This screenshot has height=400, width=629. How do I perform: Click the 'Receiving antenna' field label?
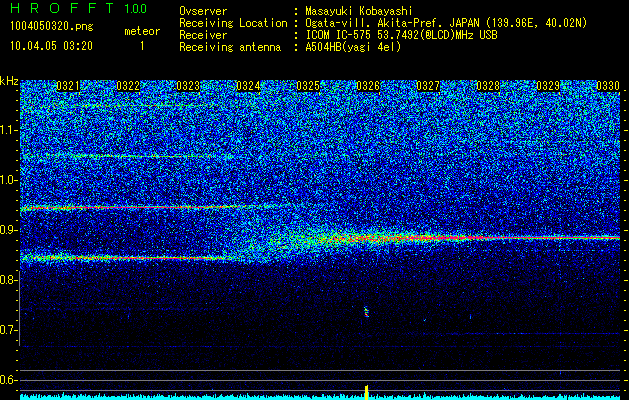click(x=230, y=47)
